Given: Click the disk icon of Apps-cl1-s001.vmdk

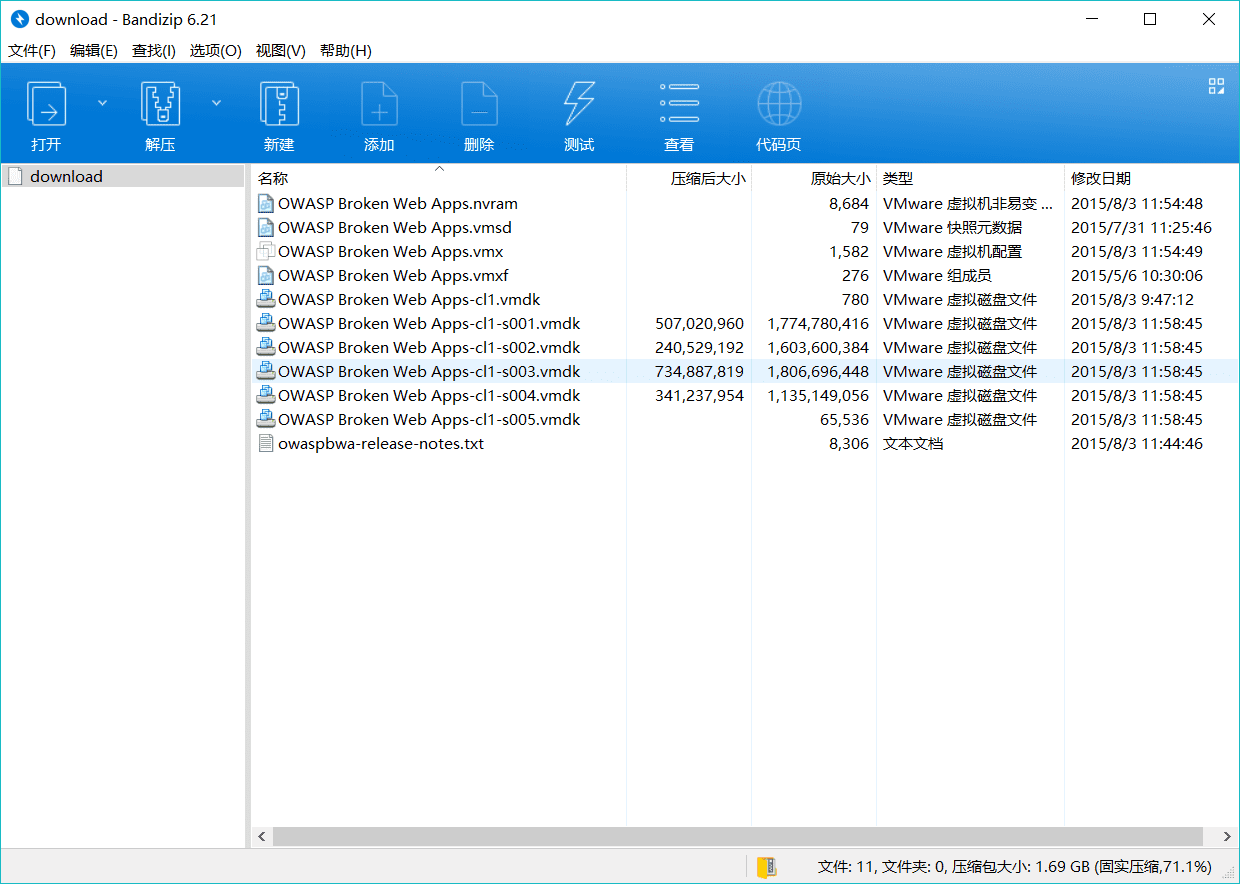Looking at the screenshot, I should (265, 323).
